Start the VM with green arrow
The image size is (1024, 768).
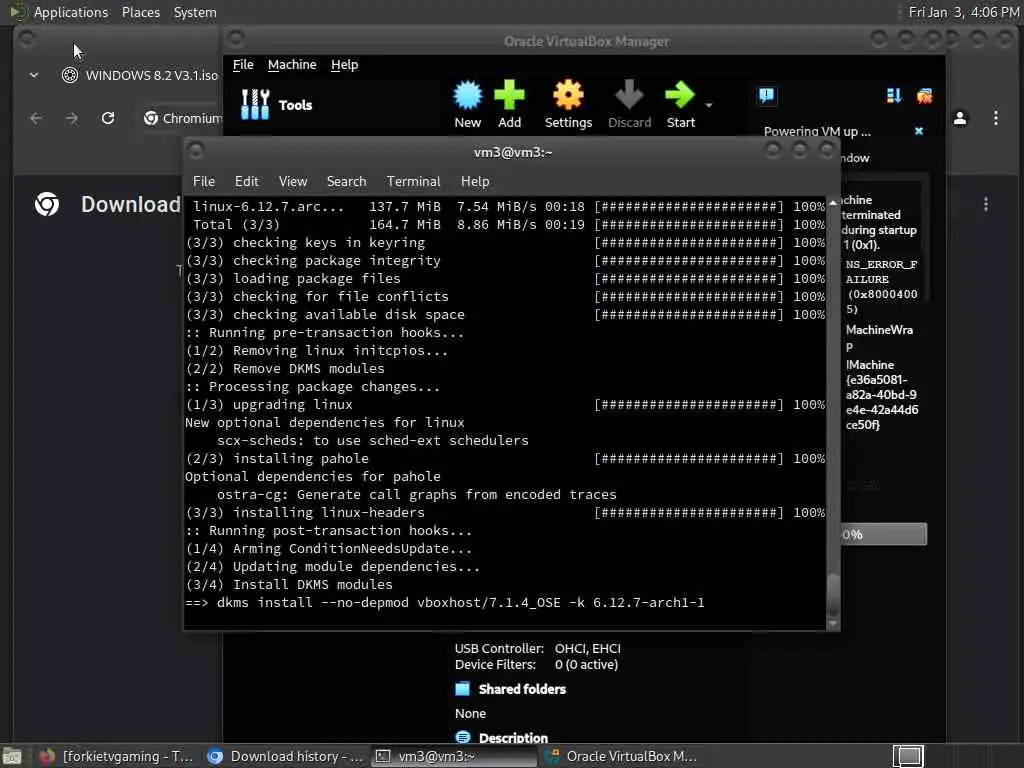click(680, 104)
